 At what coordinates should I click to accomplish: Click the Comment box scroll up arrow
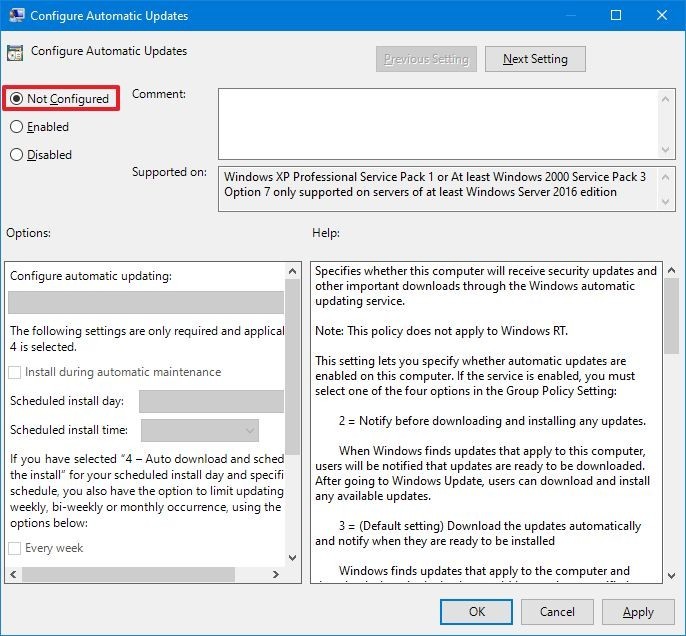click(x=665, y=99)
